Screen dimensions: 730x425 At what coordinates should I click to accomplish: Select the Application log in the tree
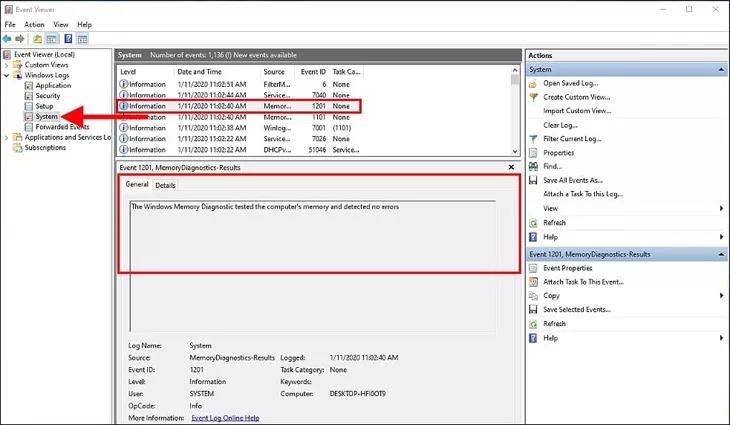[53, 86]
